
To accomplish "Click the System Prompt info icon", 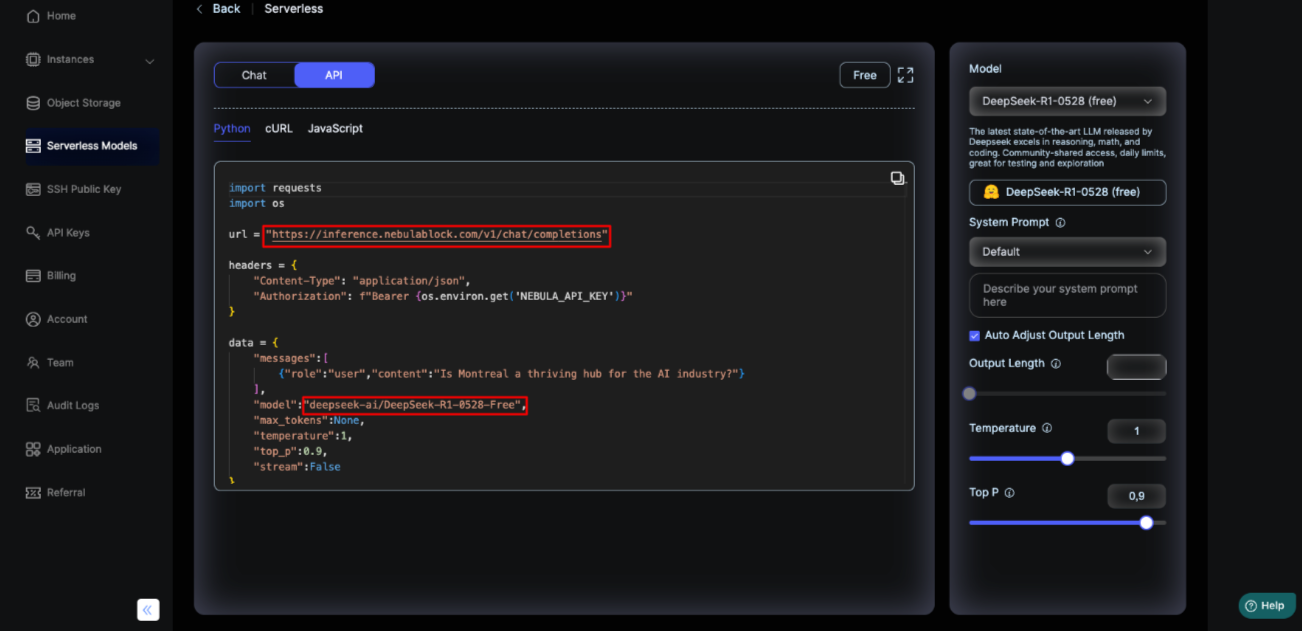I will pyautogui.click(x=1060, y=223).
